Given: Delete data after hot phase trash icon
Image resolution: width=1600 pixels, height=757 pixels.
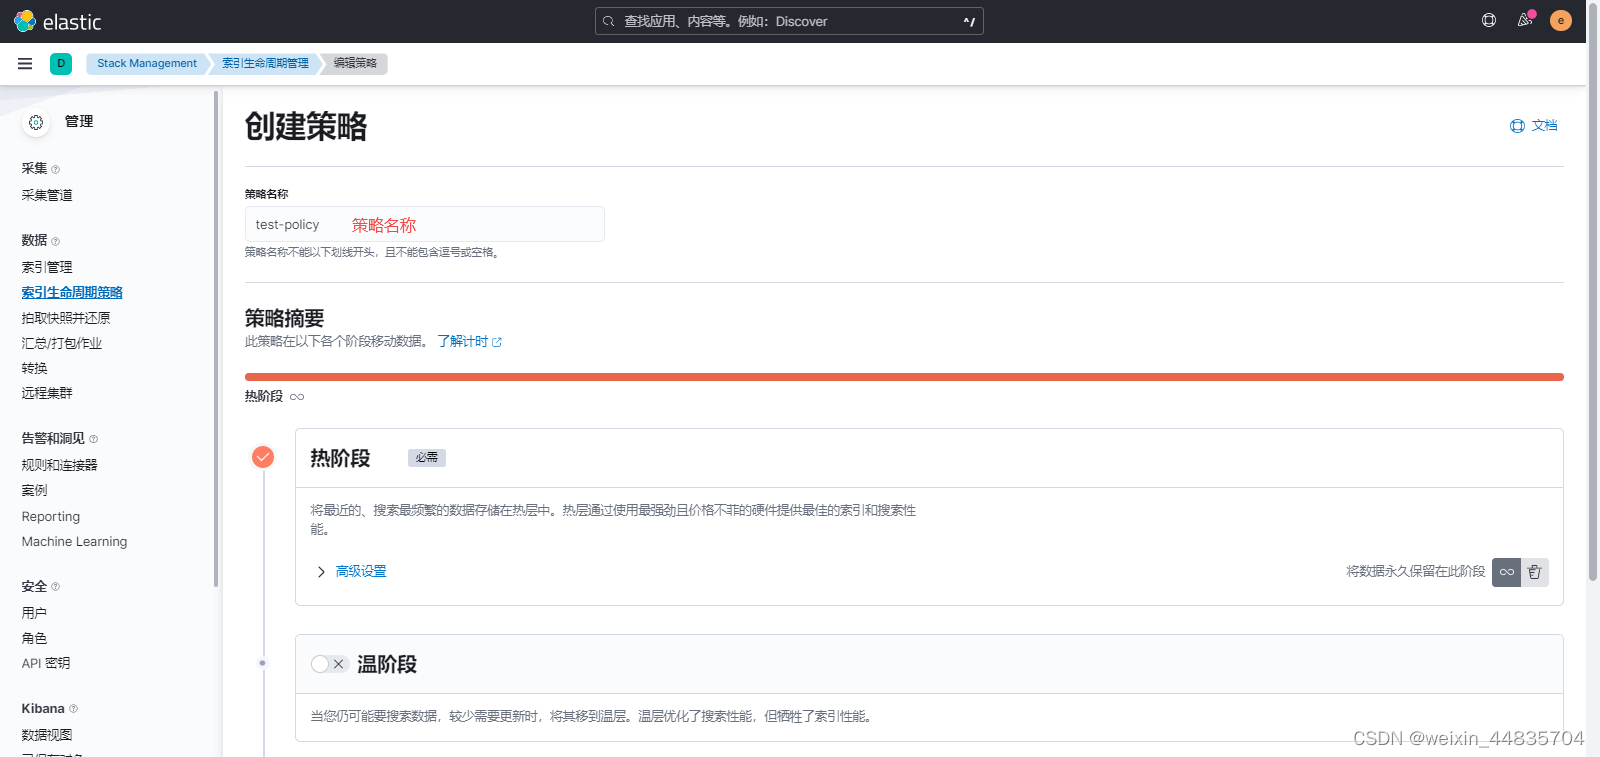Looking at the screenshot, I should [x=1535, y=572].
